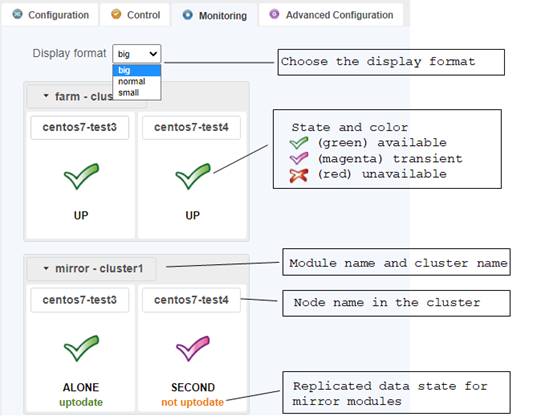This screenshot has height=417, width=537.
Task: Click centos7-test4 node name in mirror
Action: tap(191, 300)
